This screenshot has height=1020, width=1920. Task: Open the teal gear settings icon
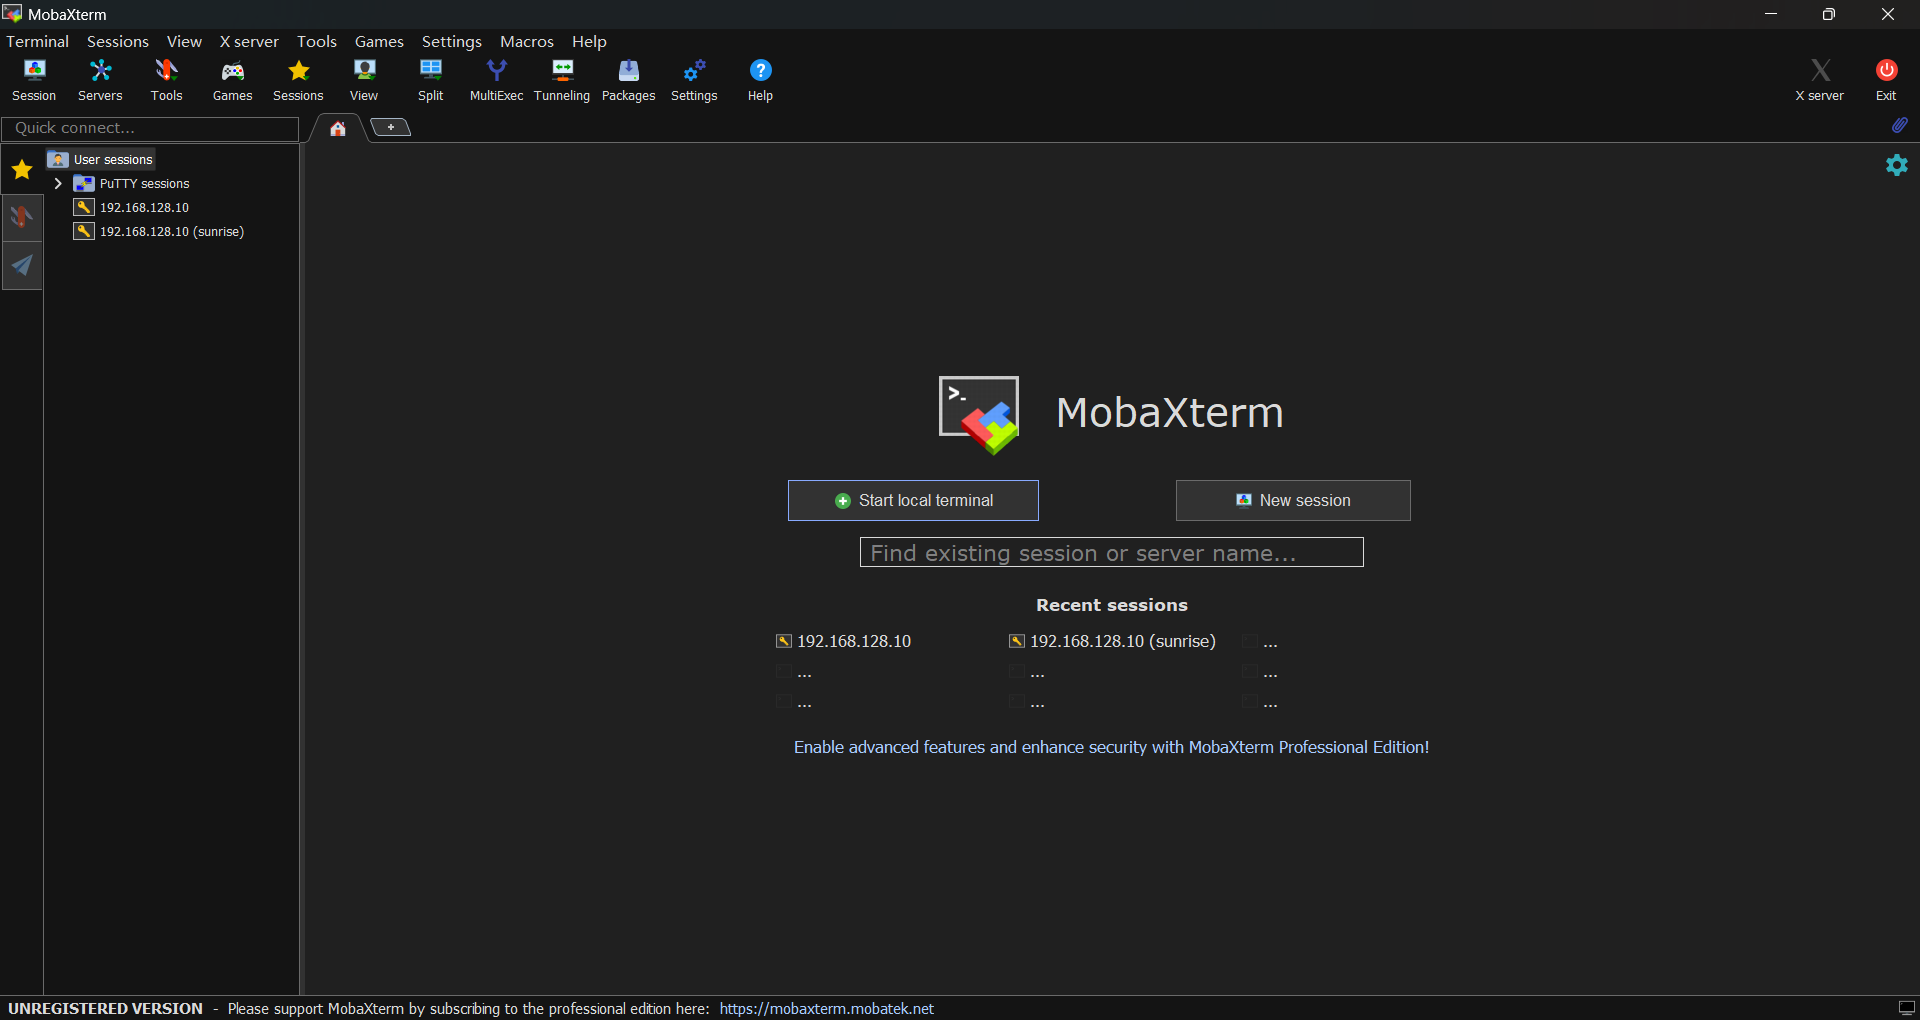(x=1896, y=165)
